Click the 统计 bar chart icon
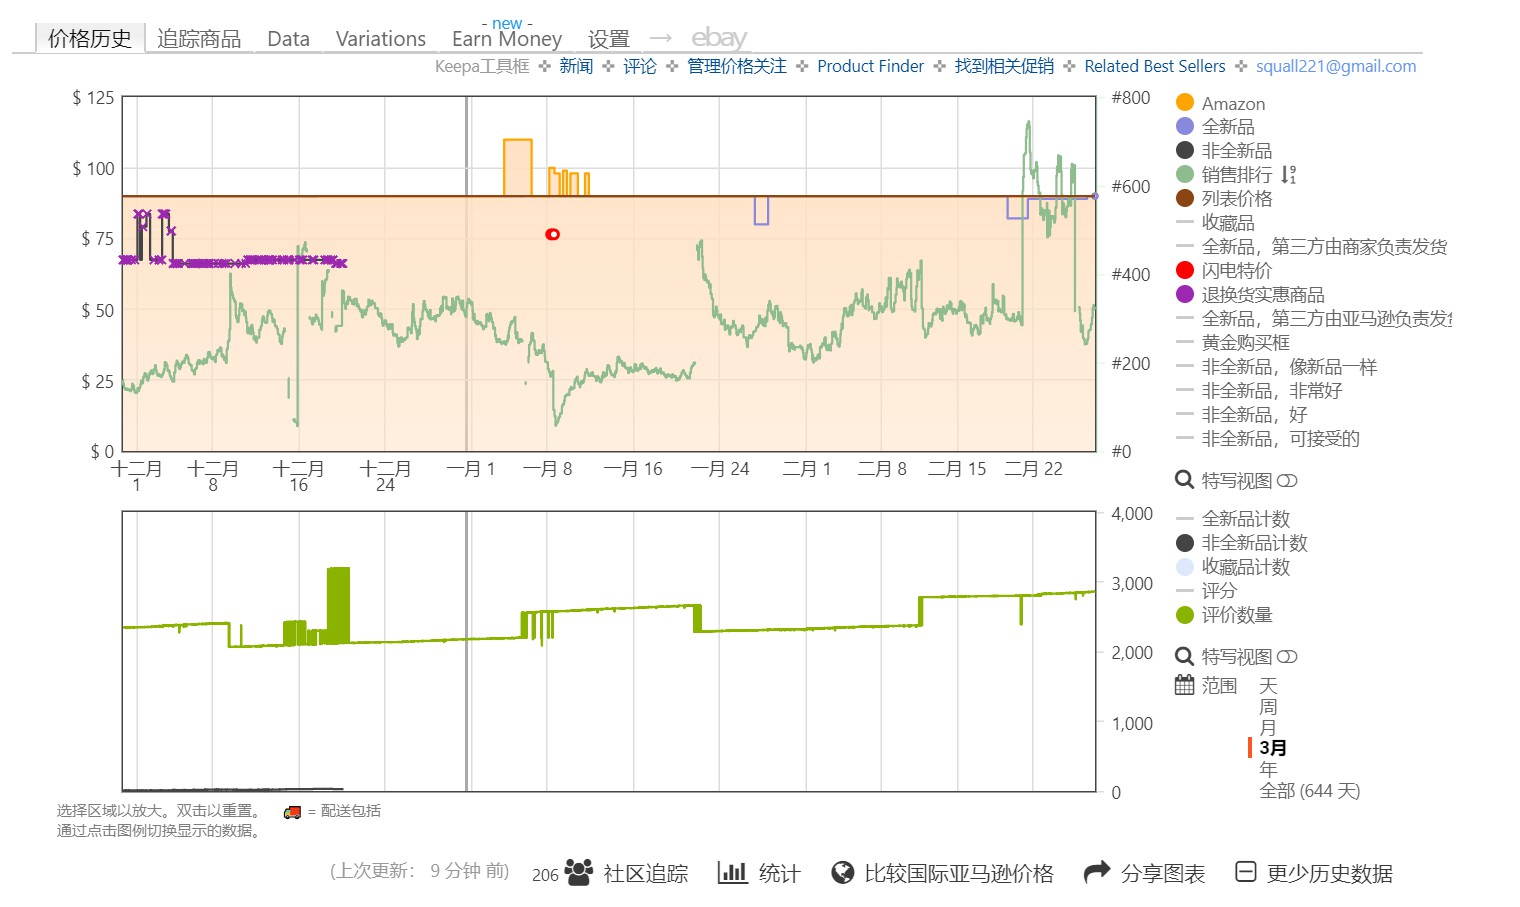The height and width of the screenshot is (907, 1520). (x=733, y=873)
